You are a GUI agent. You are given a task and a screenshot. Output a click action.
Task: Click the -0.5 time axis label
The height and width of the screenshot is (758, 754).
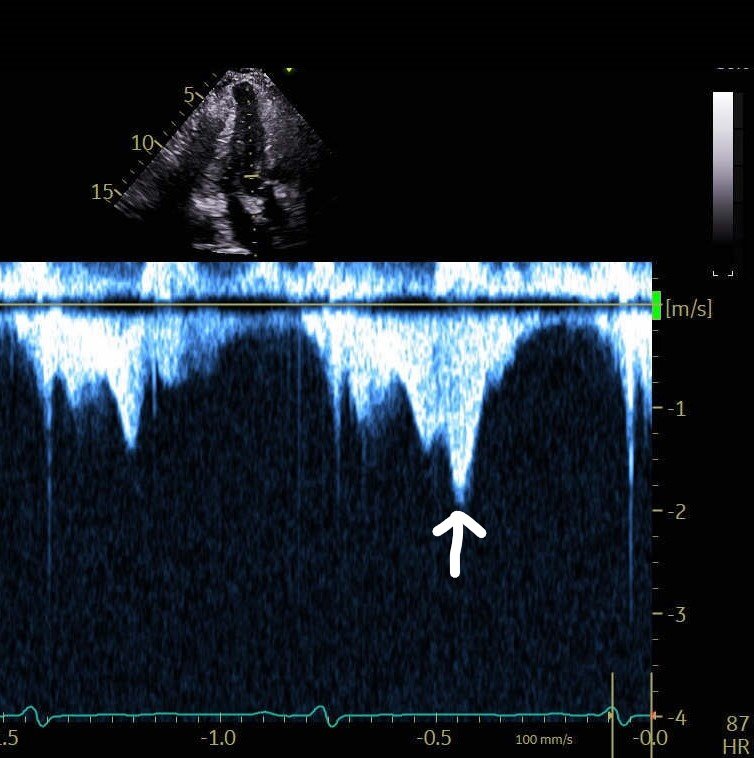434,738
